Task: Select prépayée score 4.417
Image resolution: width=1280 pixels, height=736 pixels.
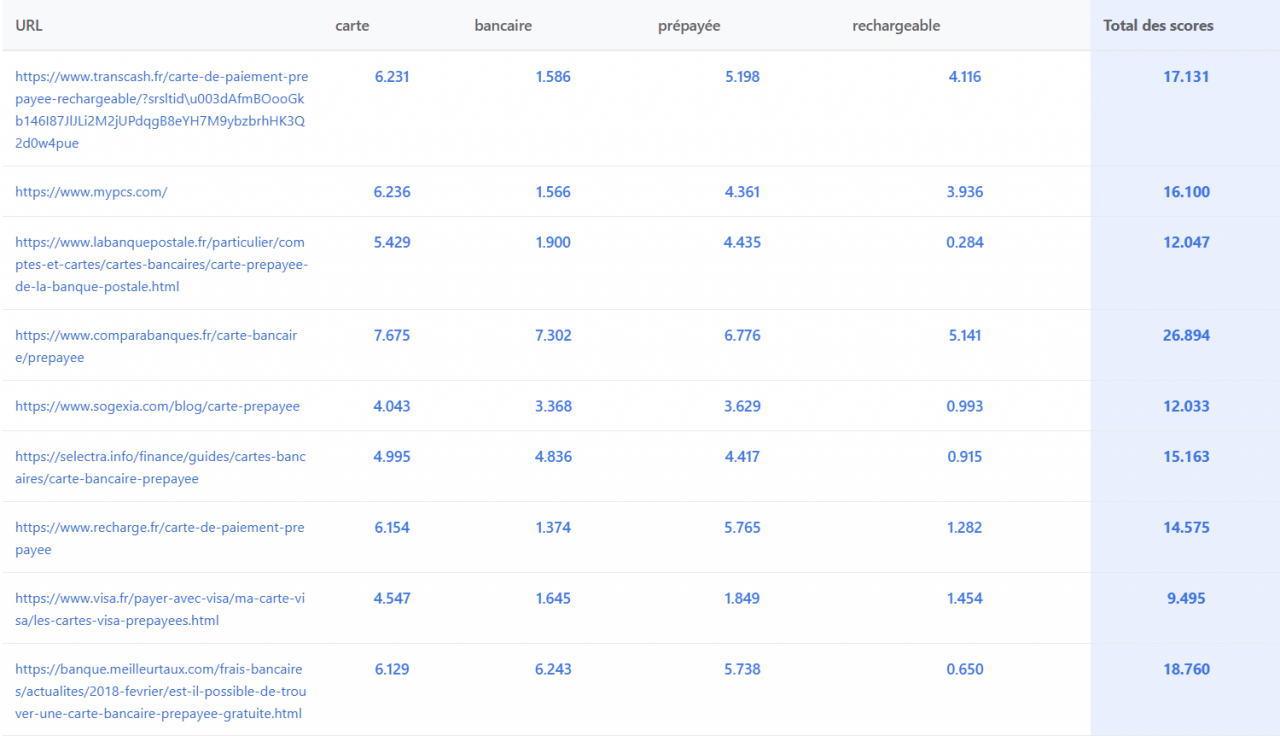Action: [742, 456]
